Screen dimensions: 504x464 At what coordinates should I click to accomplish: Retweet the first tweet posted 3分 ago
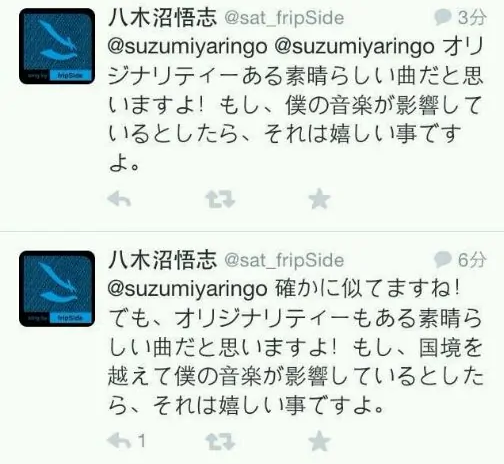click(x=220, y=200)
